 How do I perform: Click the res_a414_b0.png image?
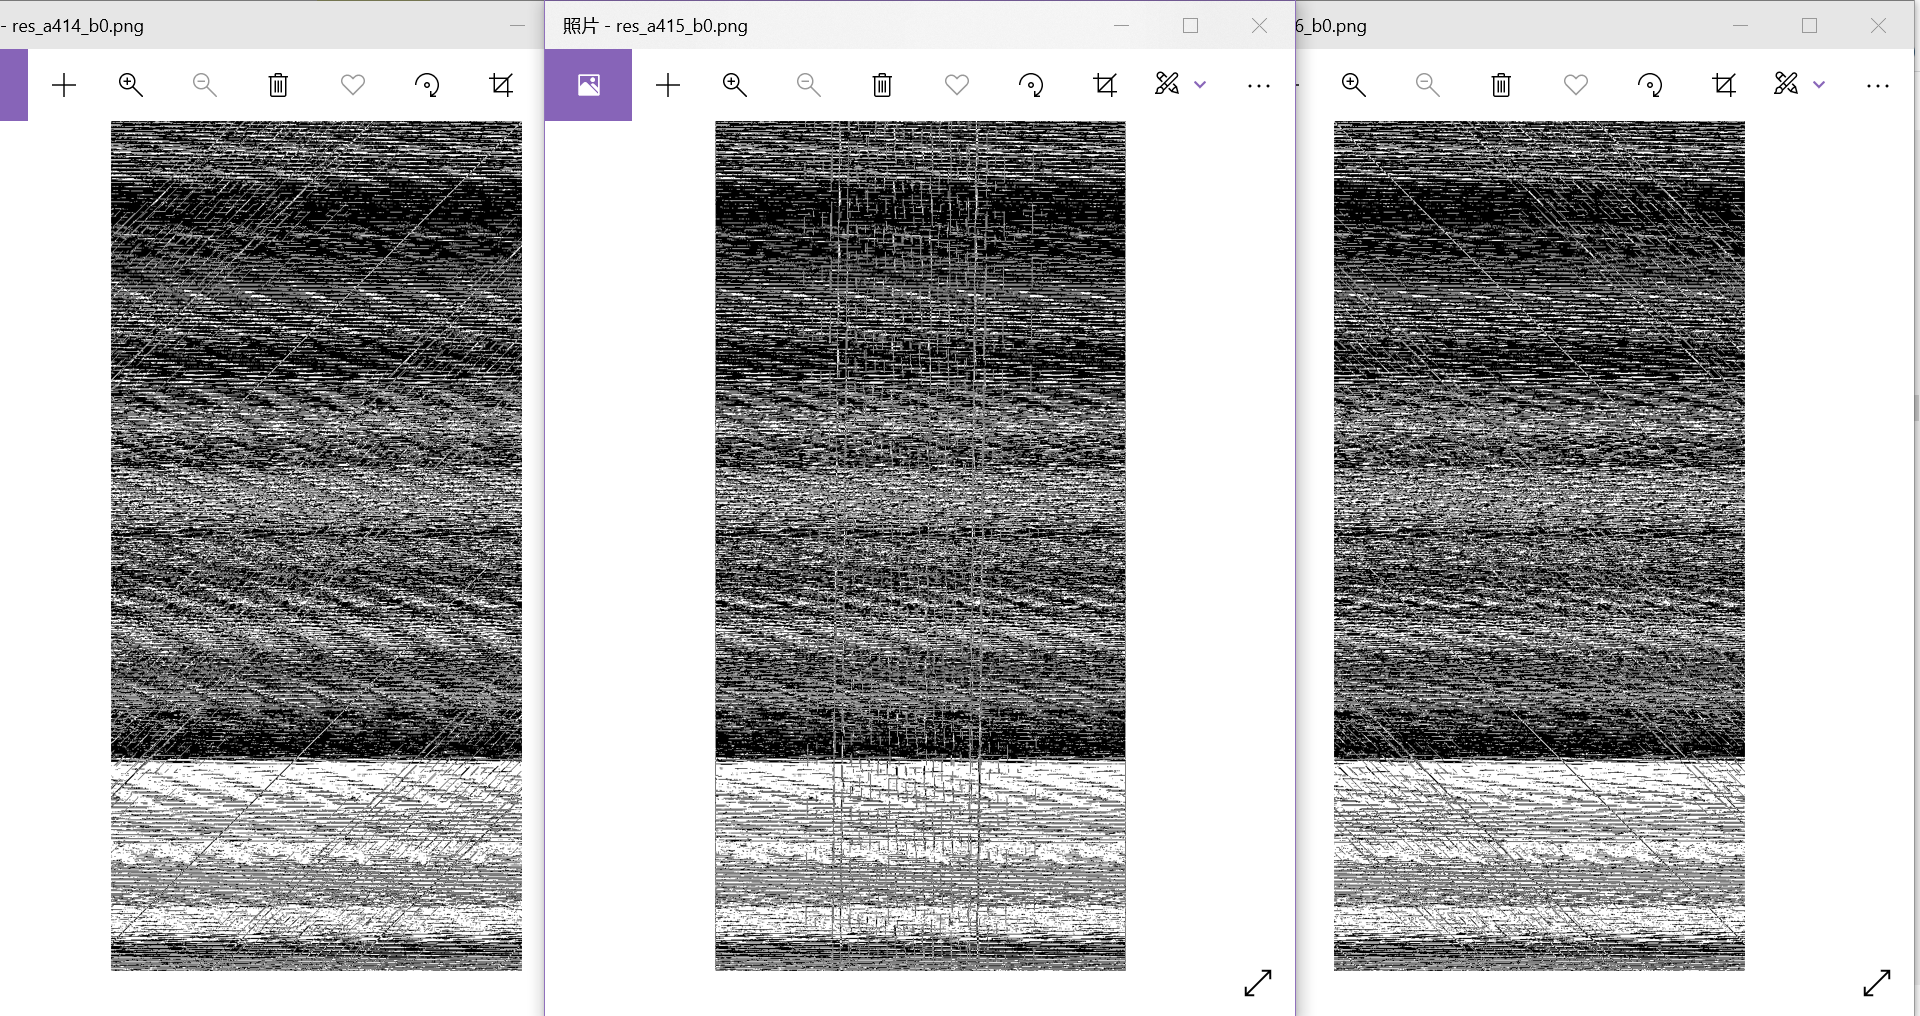(316, 546)
